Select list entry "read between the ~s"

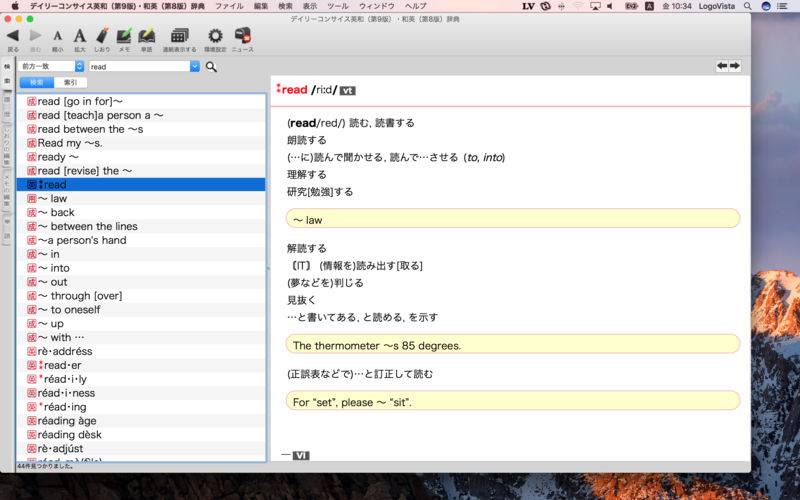coord(141,129)
